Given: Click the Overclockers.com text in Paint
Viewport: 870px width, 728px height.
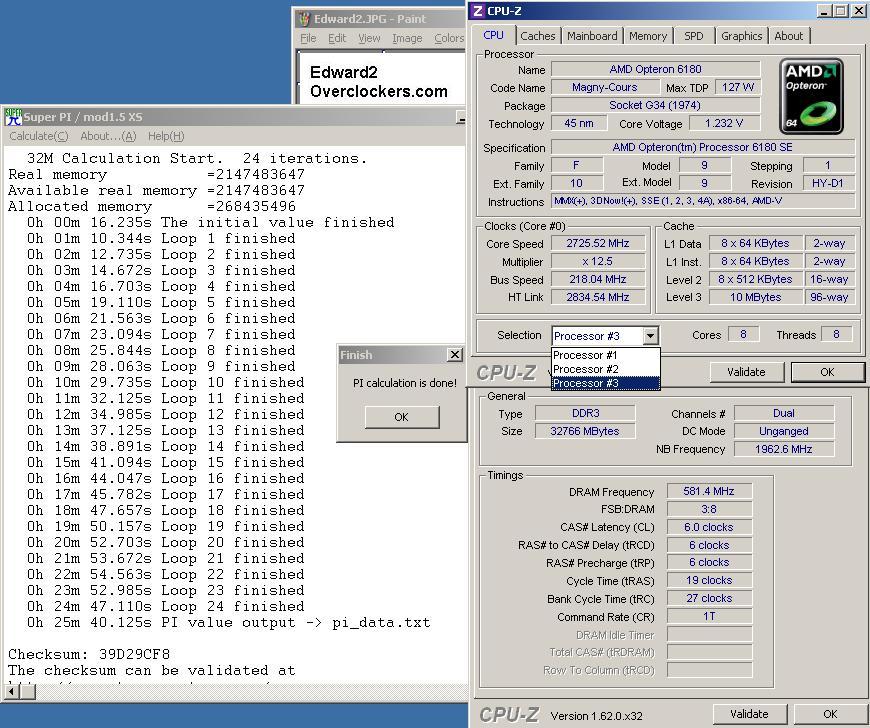Looking at the screenshot, I should tap(378, 92).
